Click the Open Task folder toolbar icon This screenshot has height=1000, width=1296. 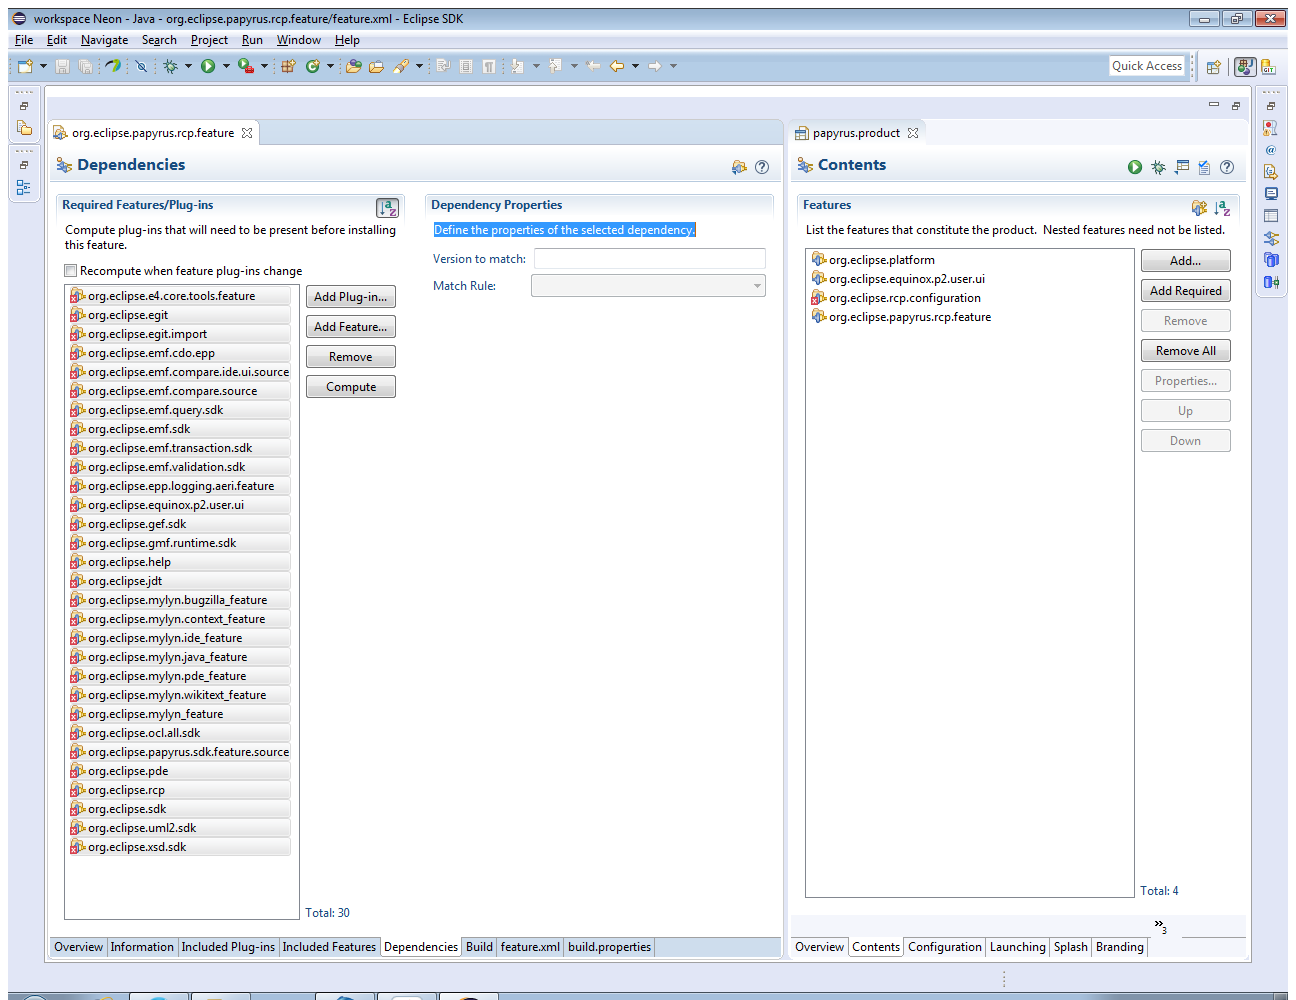pyautogui.click(x=376, y=66)
